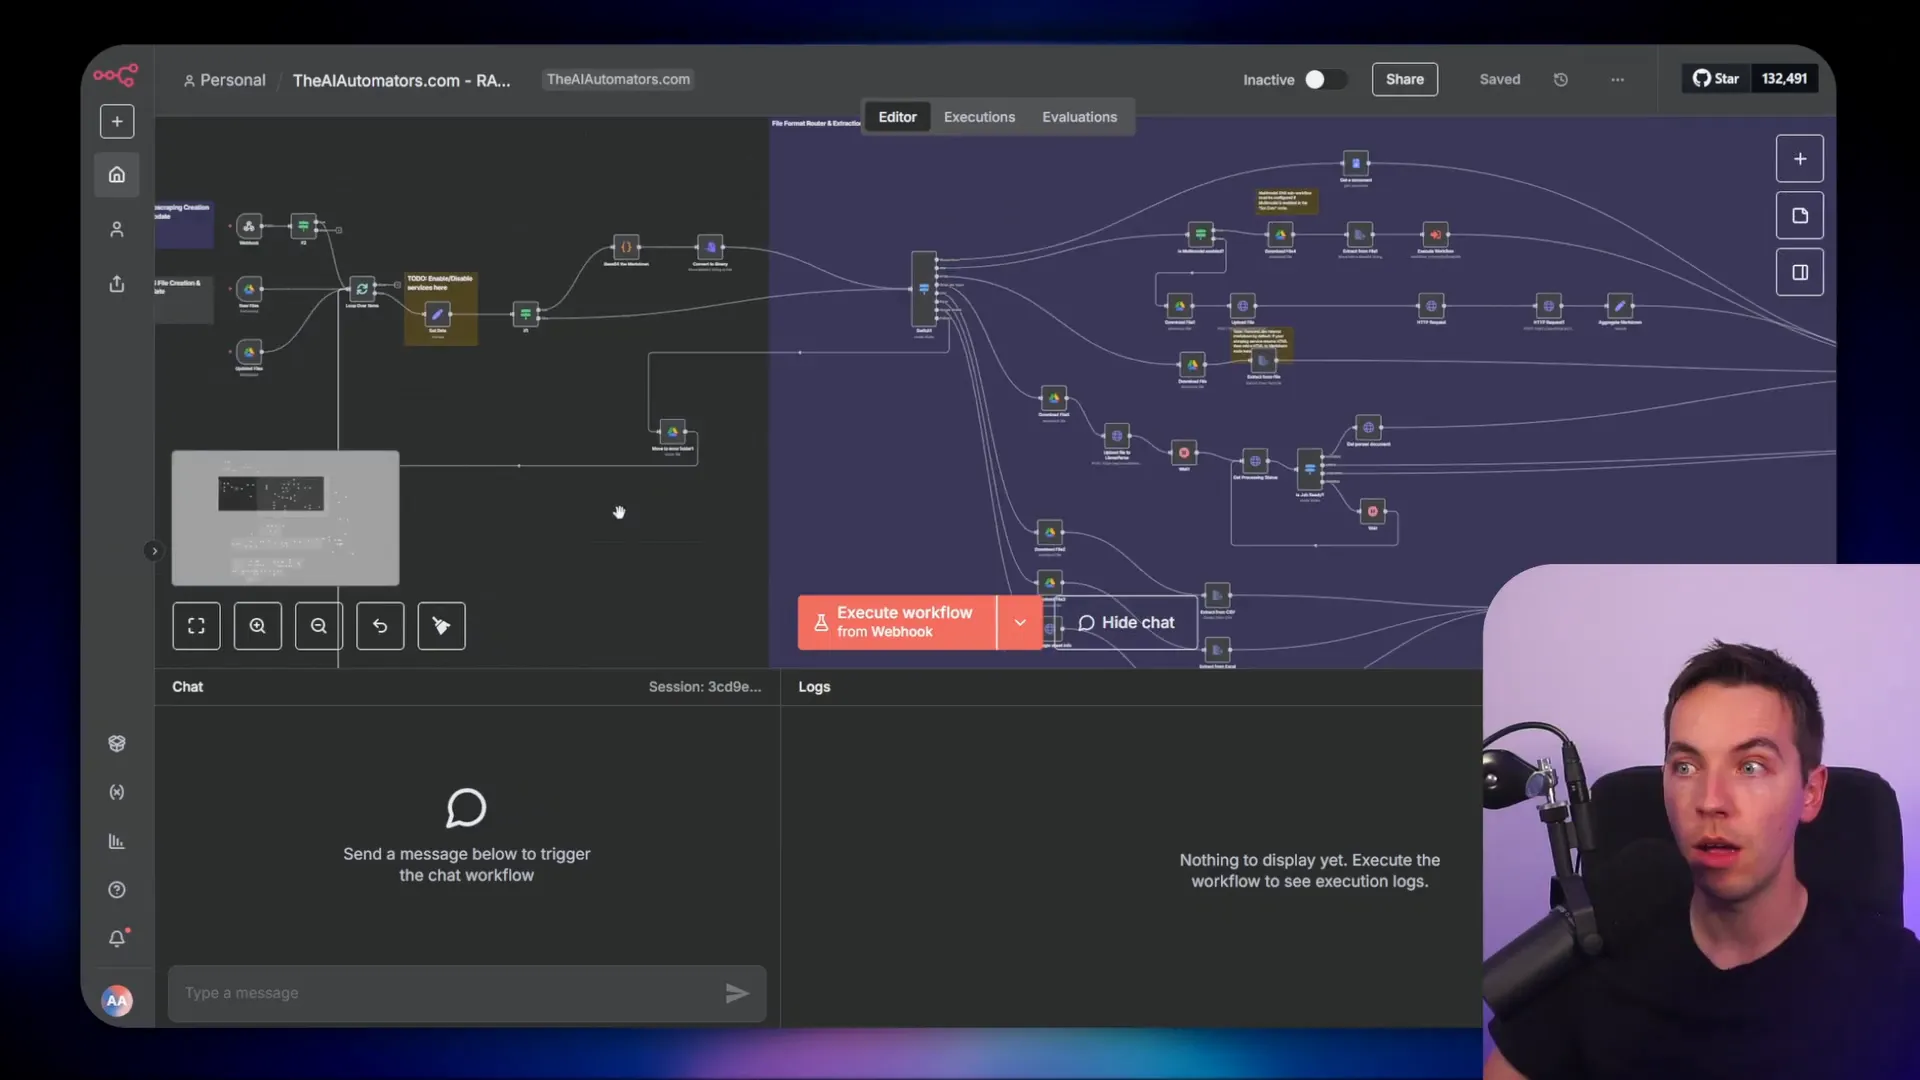Add a sticky note with the note icon

tap(1800, 216)
